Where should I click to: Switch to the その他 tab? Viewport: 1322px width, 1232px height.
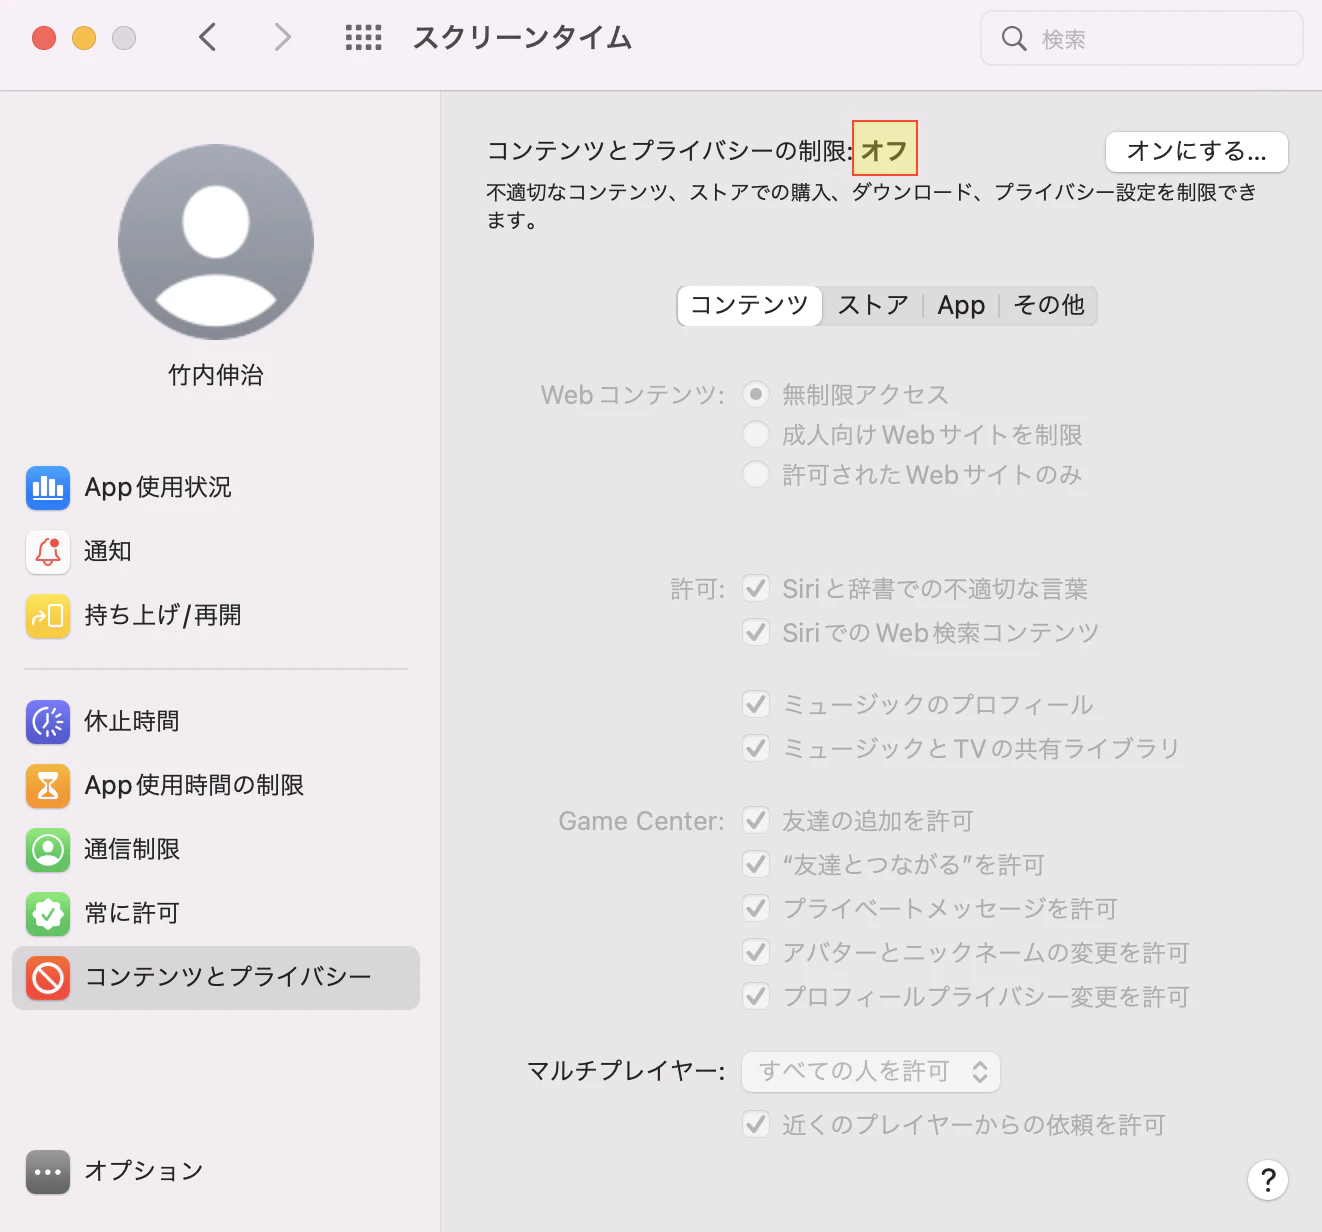[1049, 305]
